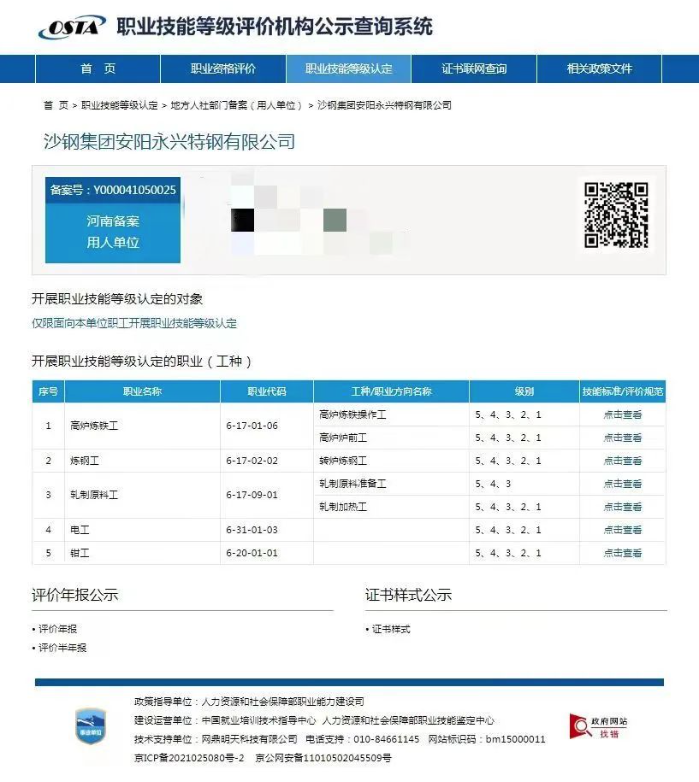Viewport: 699px width, 782px height.
Task: Open the 证书联网查询 tab
Action: [x=474, y=69]
